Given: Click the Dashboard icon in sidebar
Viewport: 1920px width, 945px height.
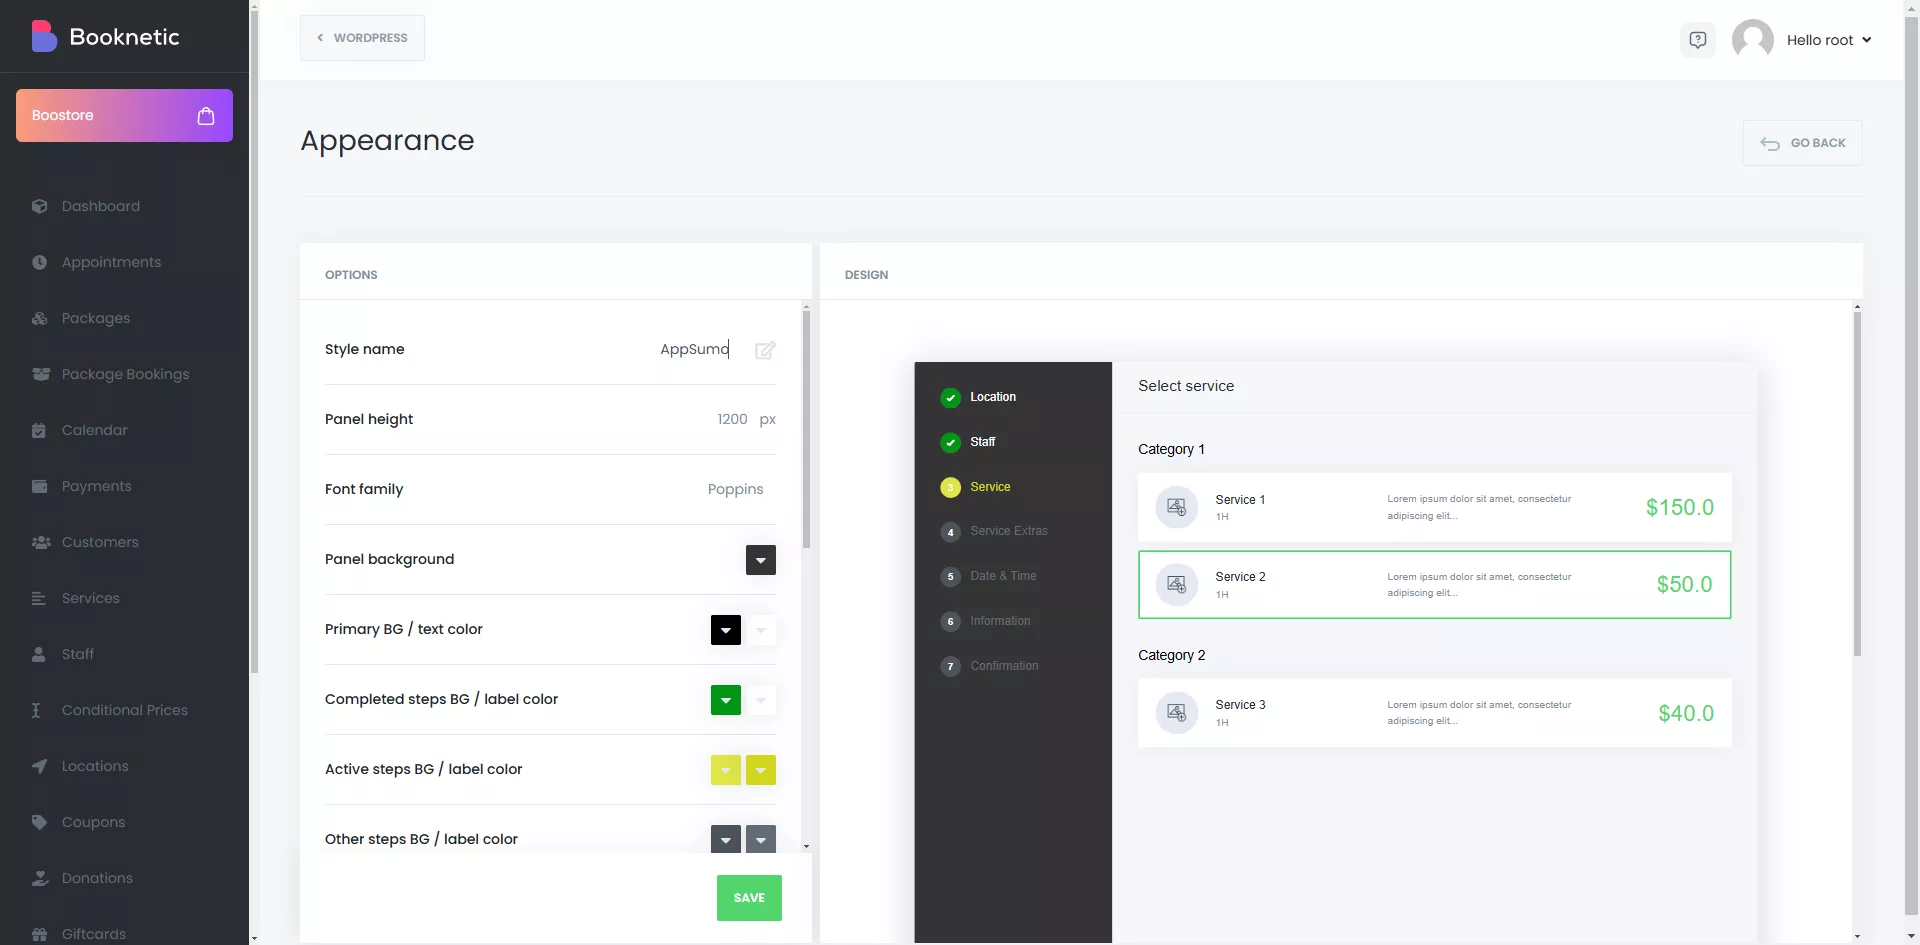Looking at the screenshot, I should 40,206.
